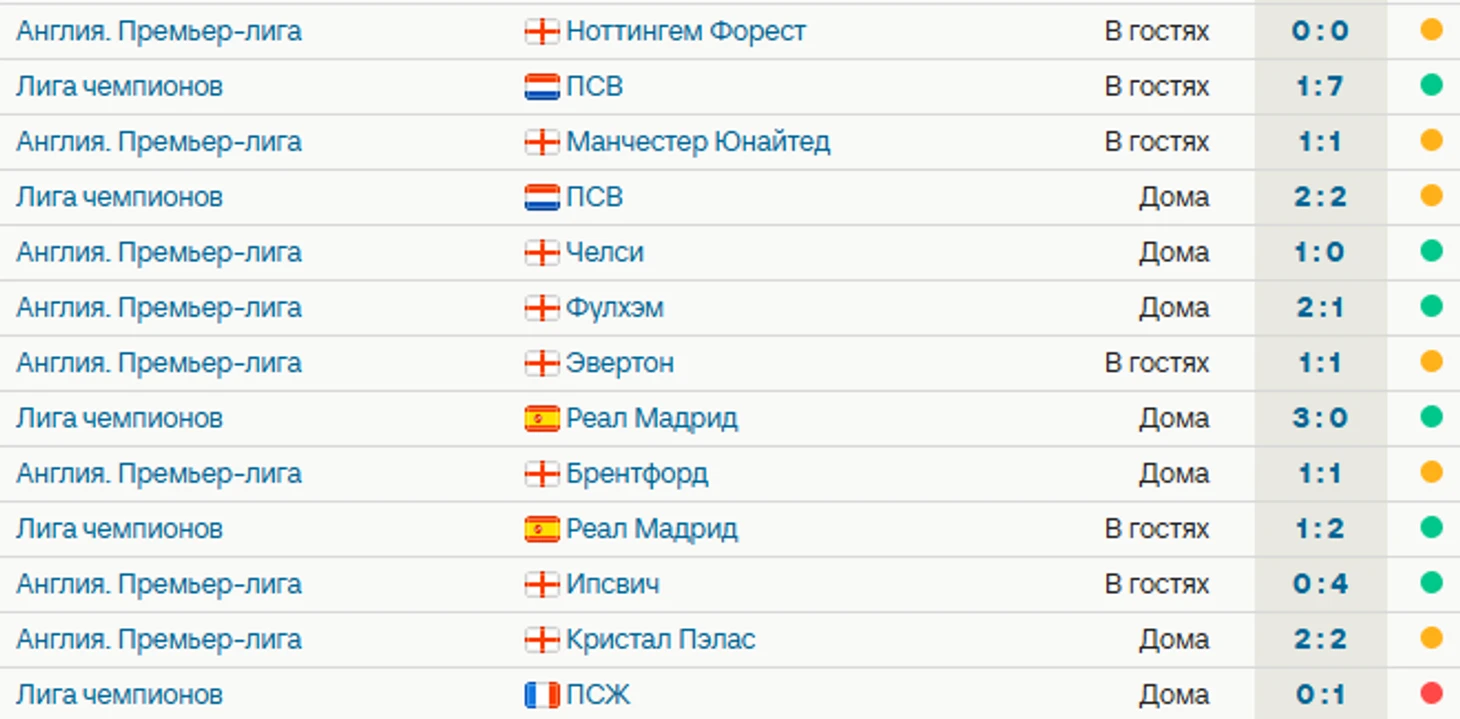Click the France flag next to ПСЖ
Screen dimensions: 1460x719
541,695
